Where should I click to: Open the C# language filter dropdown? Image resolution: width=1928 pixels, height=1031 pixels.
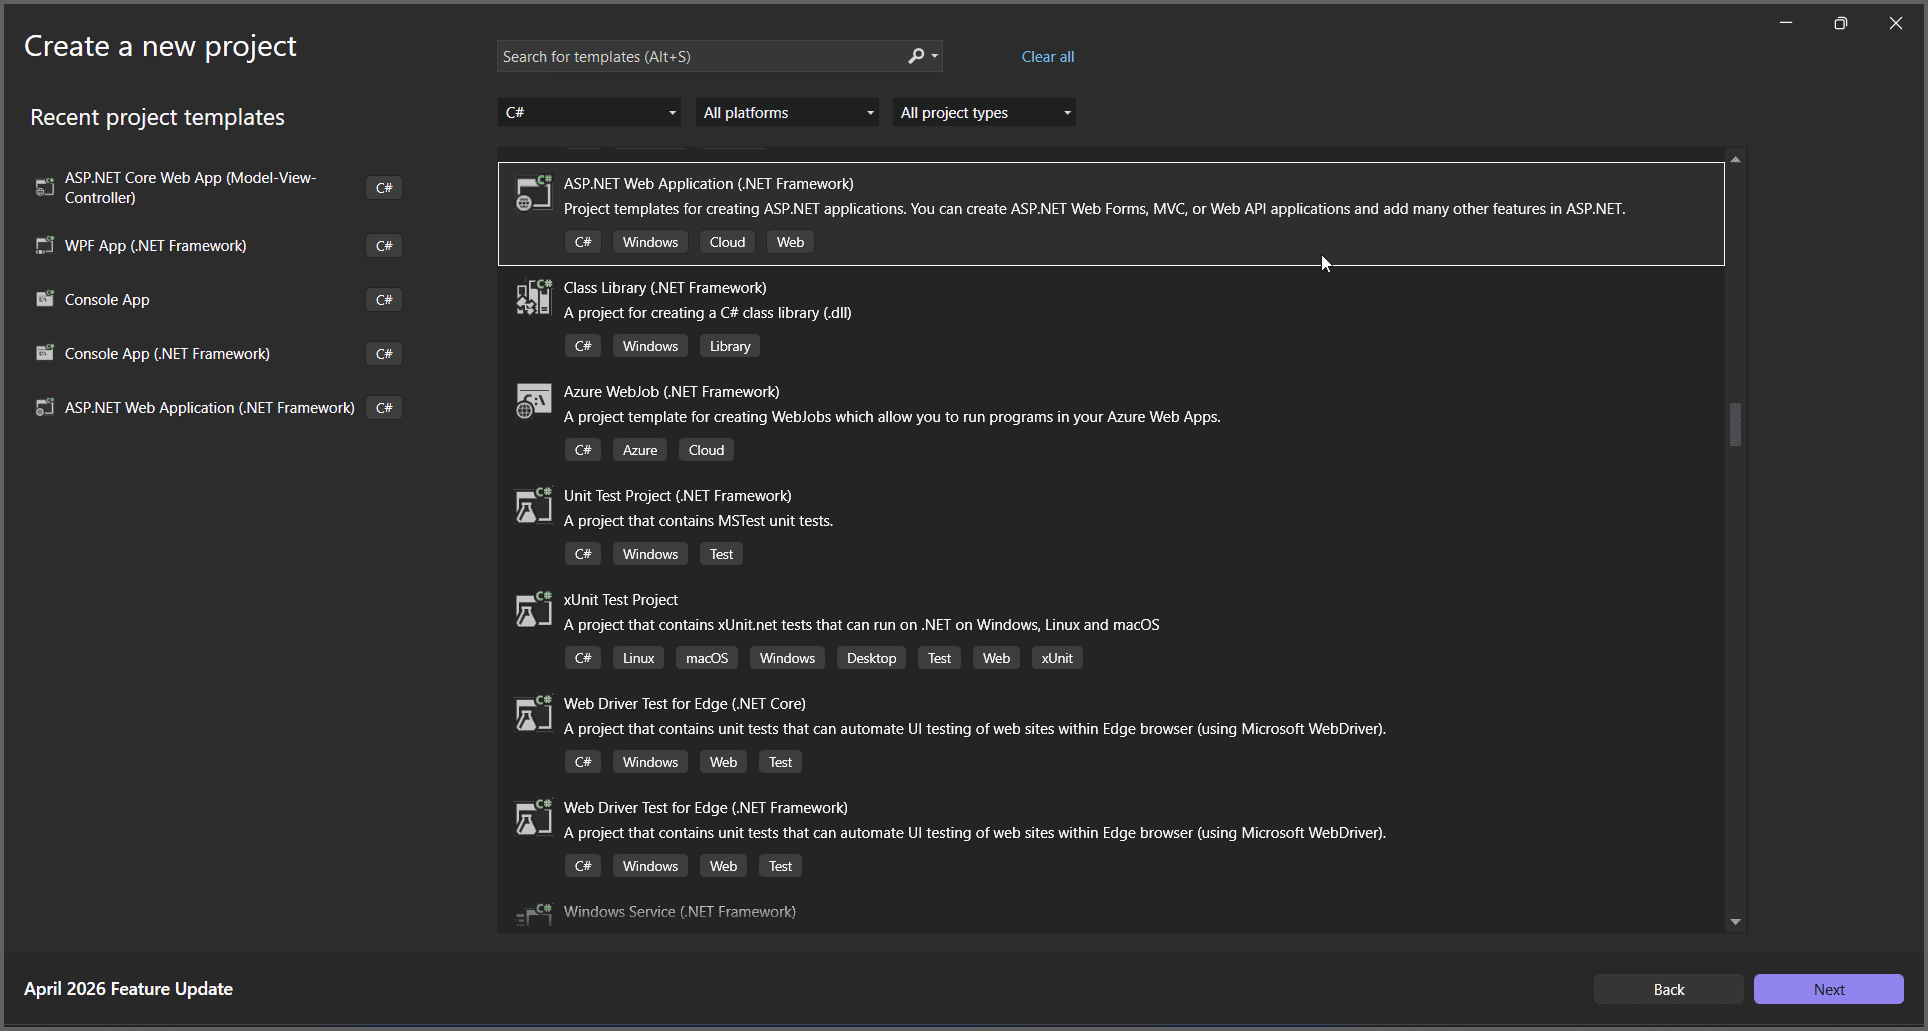coord(589,112)
